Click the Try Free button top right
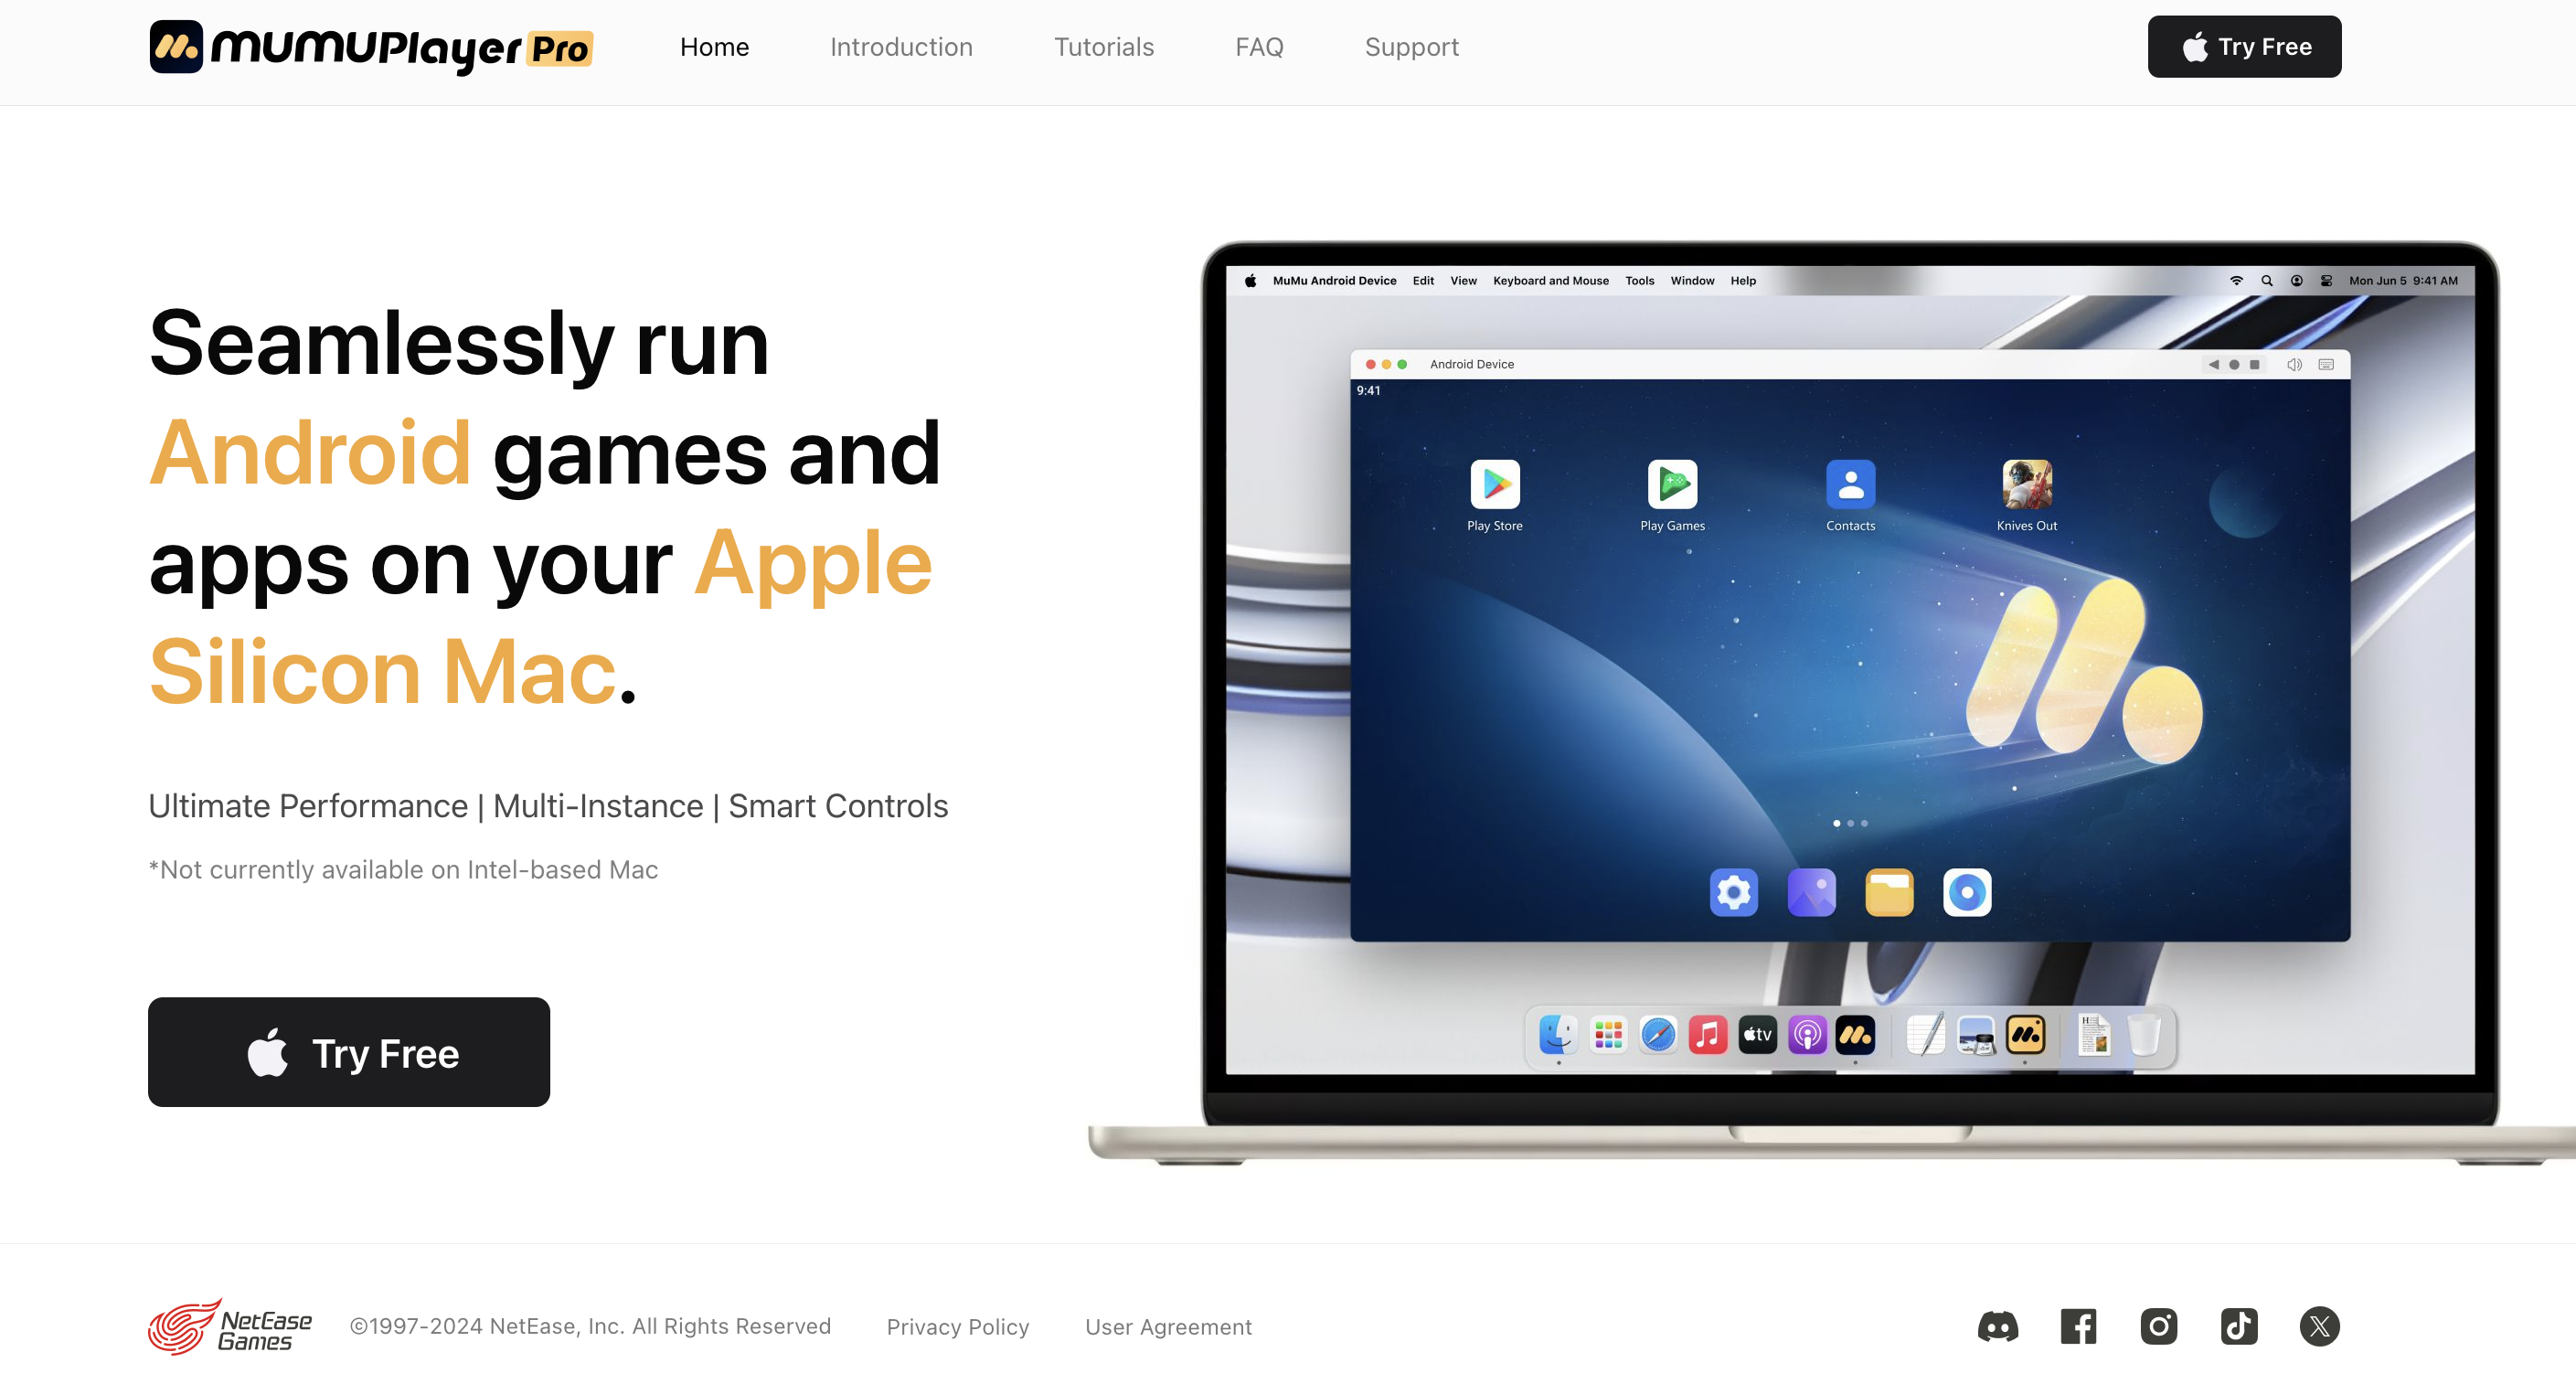 tap(2244, 46)
